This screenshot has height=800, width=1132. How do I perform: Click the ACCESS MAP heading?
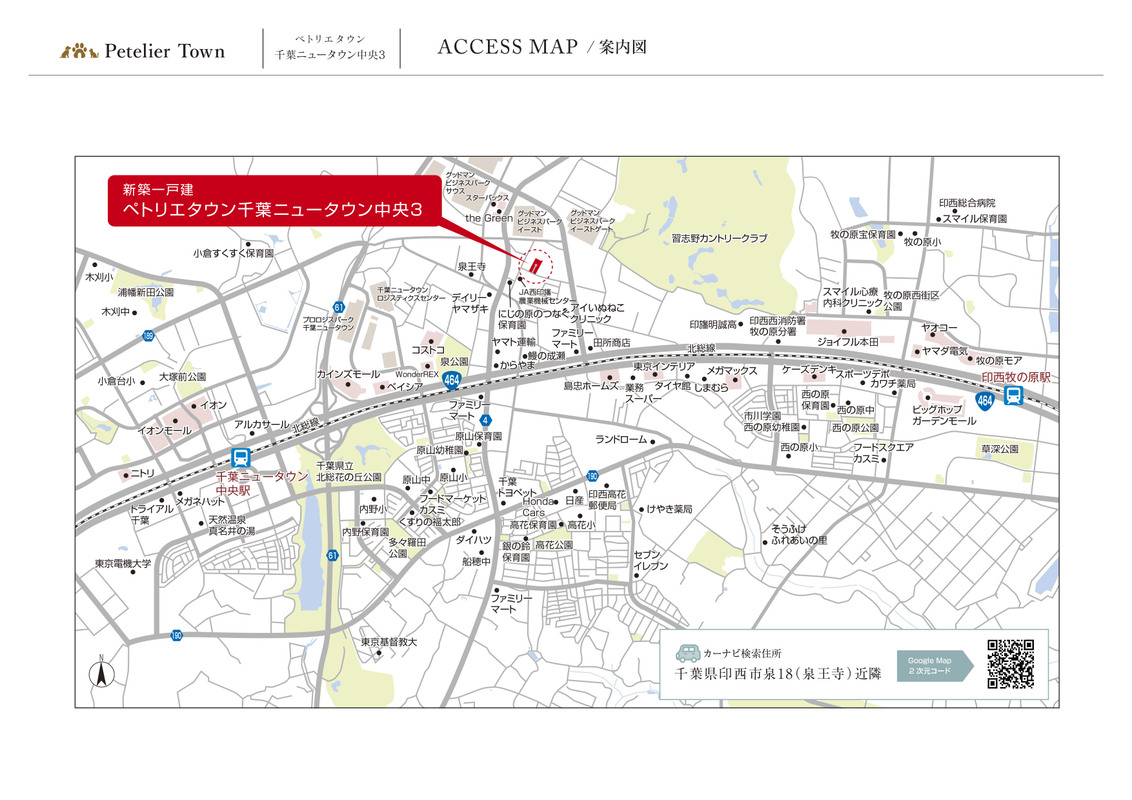[x=507, y=47]
